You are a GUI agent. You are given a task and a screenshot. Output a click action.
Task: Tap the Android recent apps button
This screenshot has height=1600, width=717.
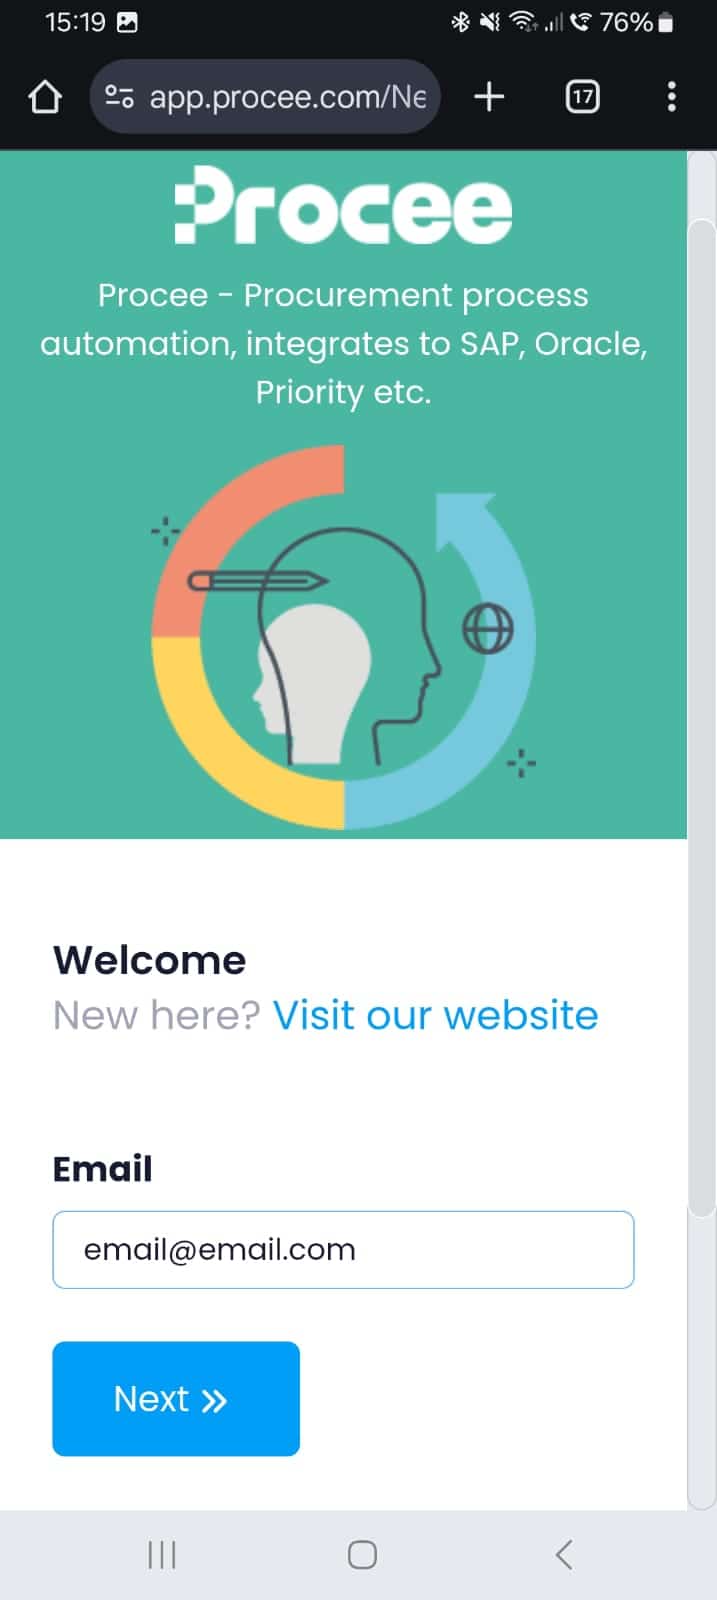[162, 1555]
